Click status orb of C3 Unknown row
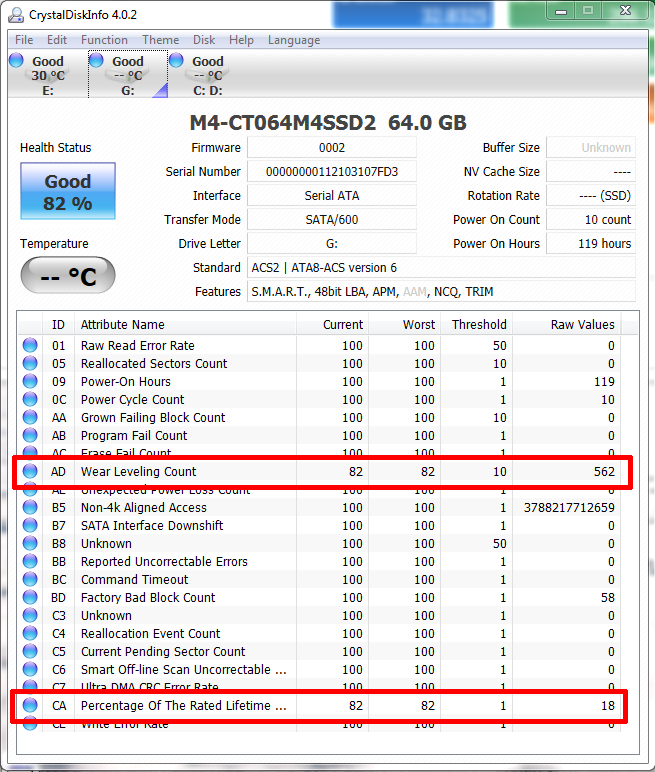 (x=30, y=615)
